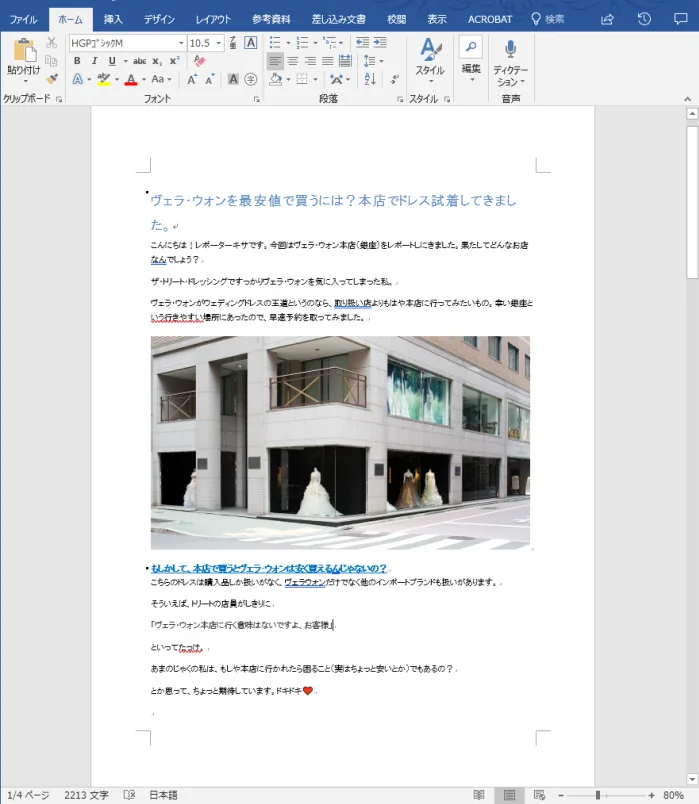Screen dimensions: 699x804
Task: Click the 日本語 language indicator
Action: [163, 795]
